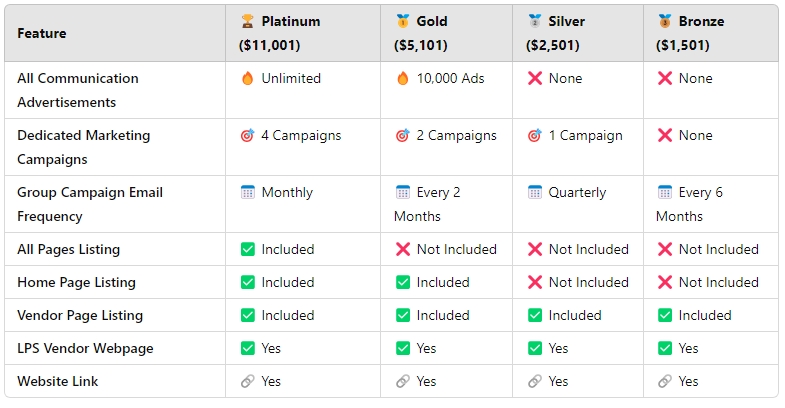Image resolution: width=785 pixels, height=408 pixels.
Task: Click the fire icon beside 10,000 Ads
Action: (403, 79)
